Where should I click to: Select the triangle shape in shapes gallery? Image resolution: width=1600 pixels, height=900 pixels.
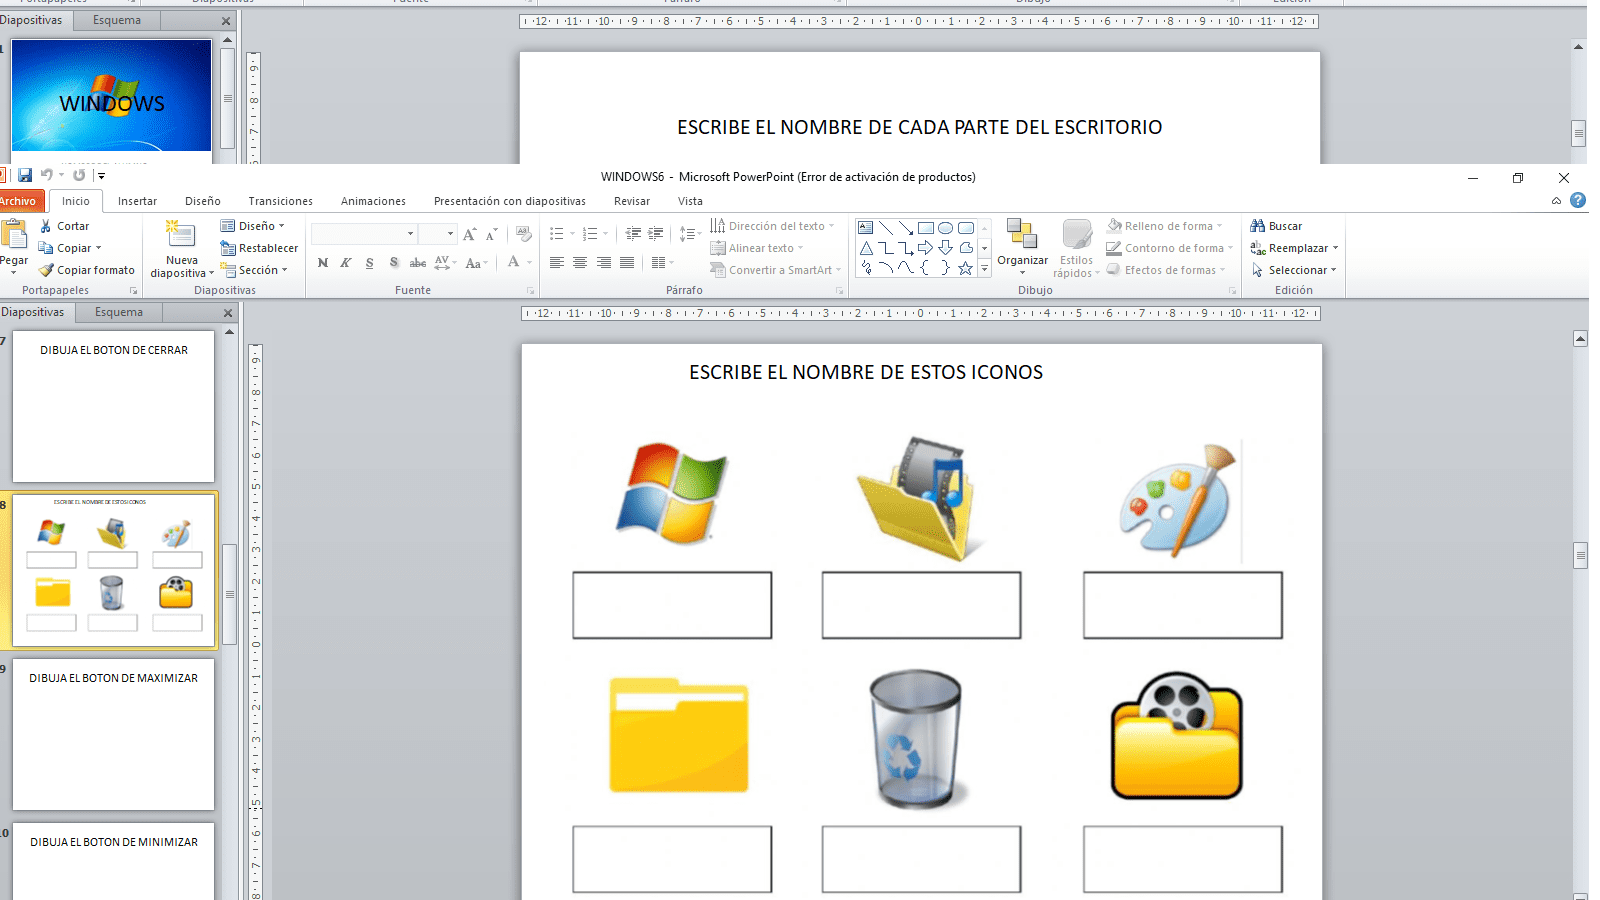tap(866, 248)
